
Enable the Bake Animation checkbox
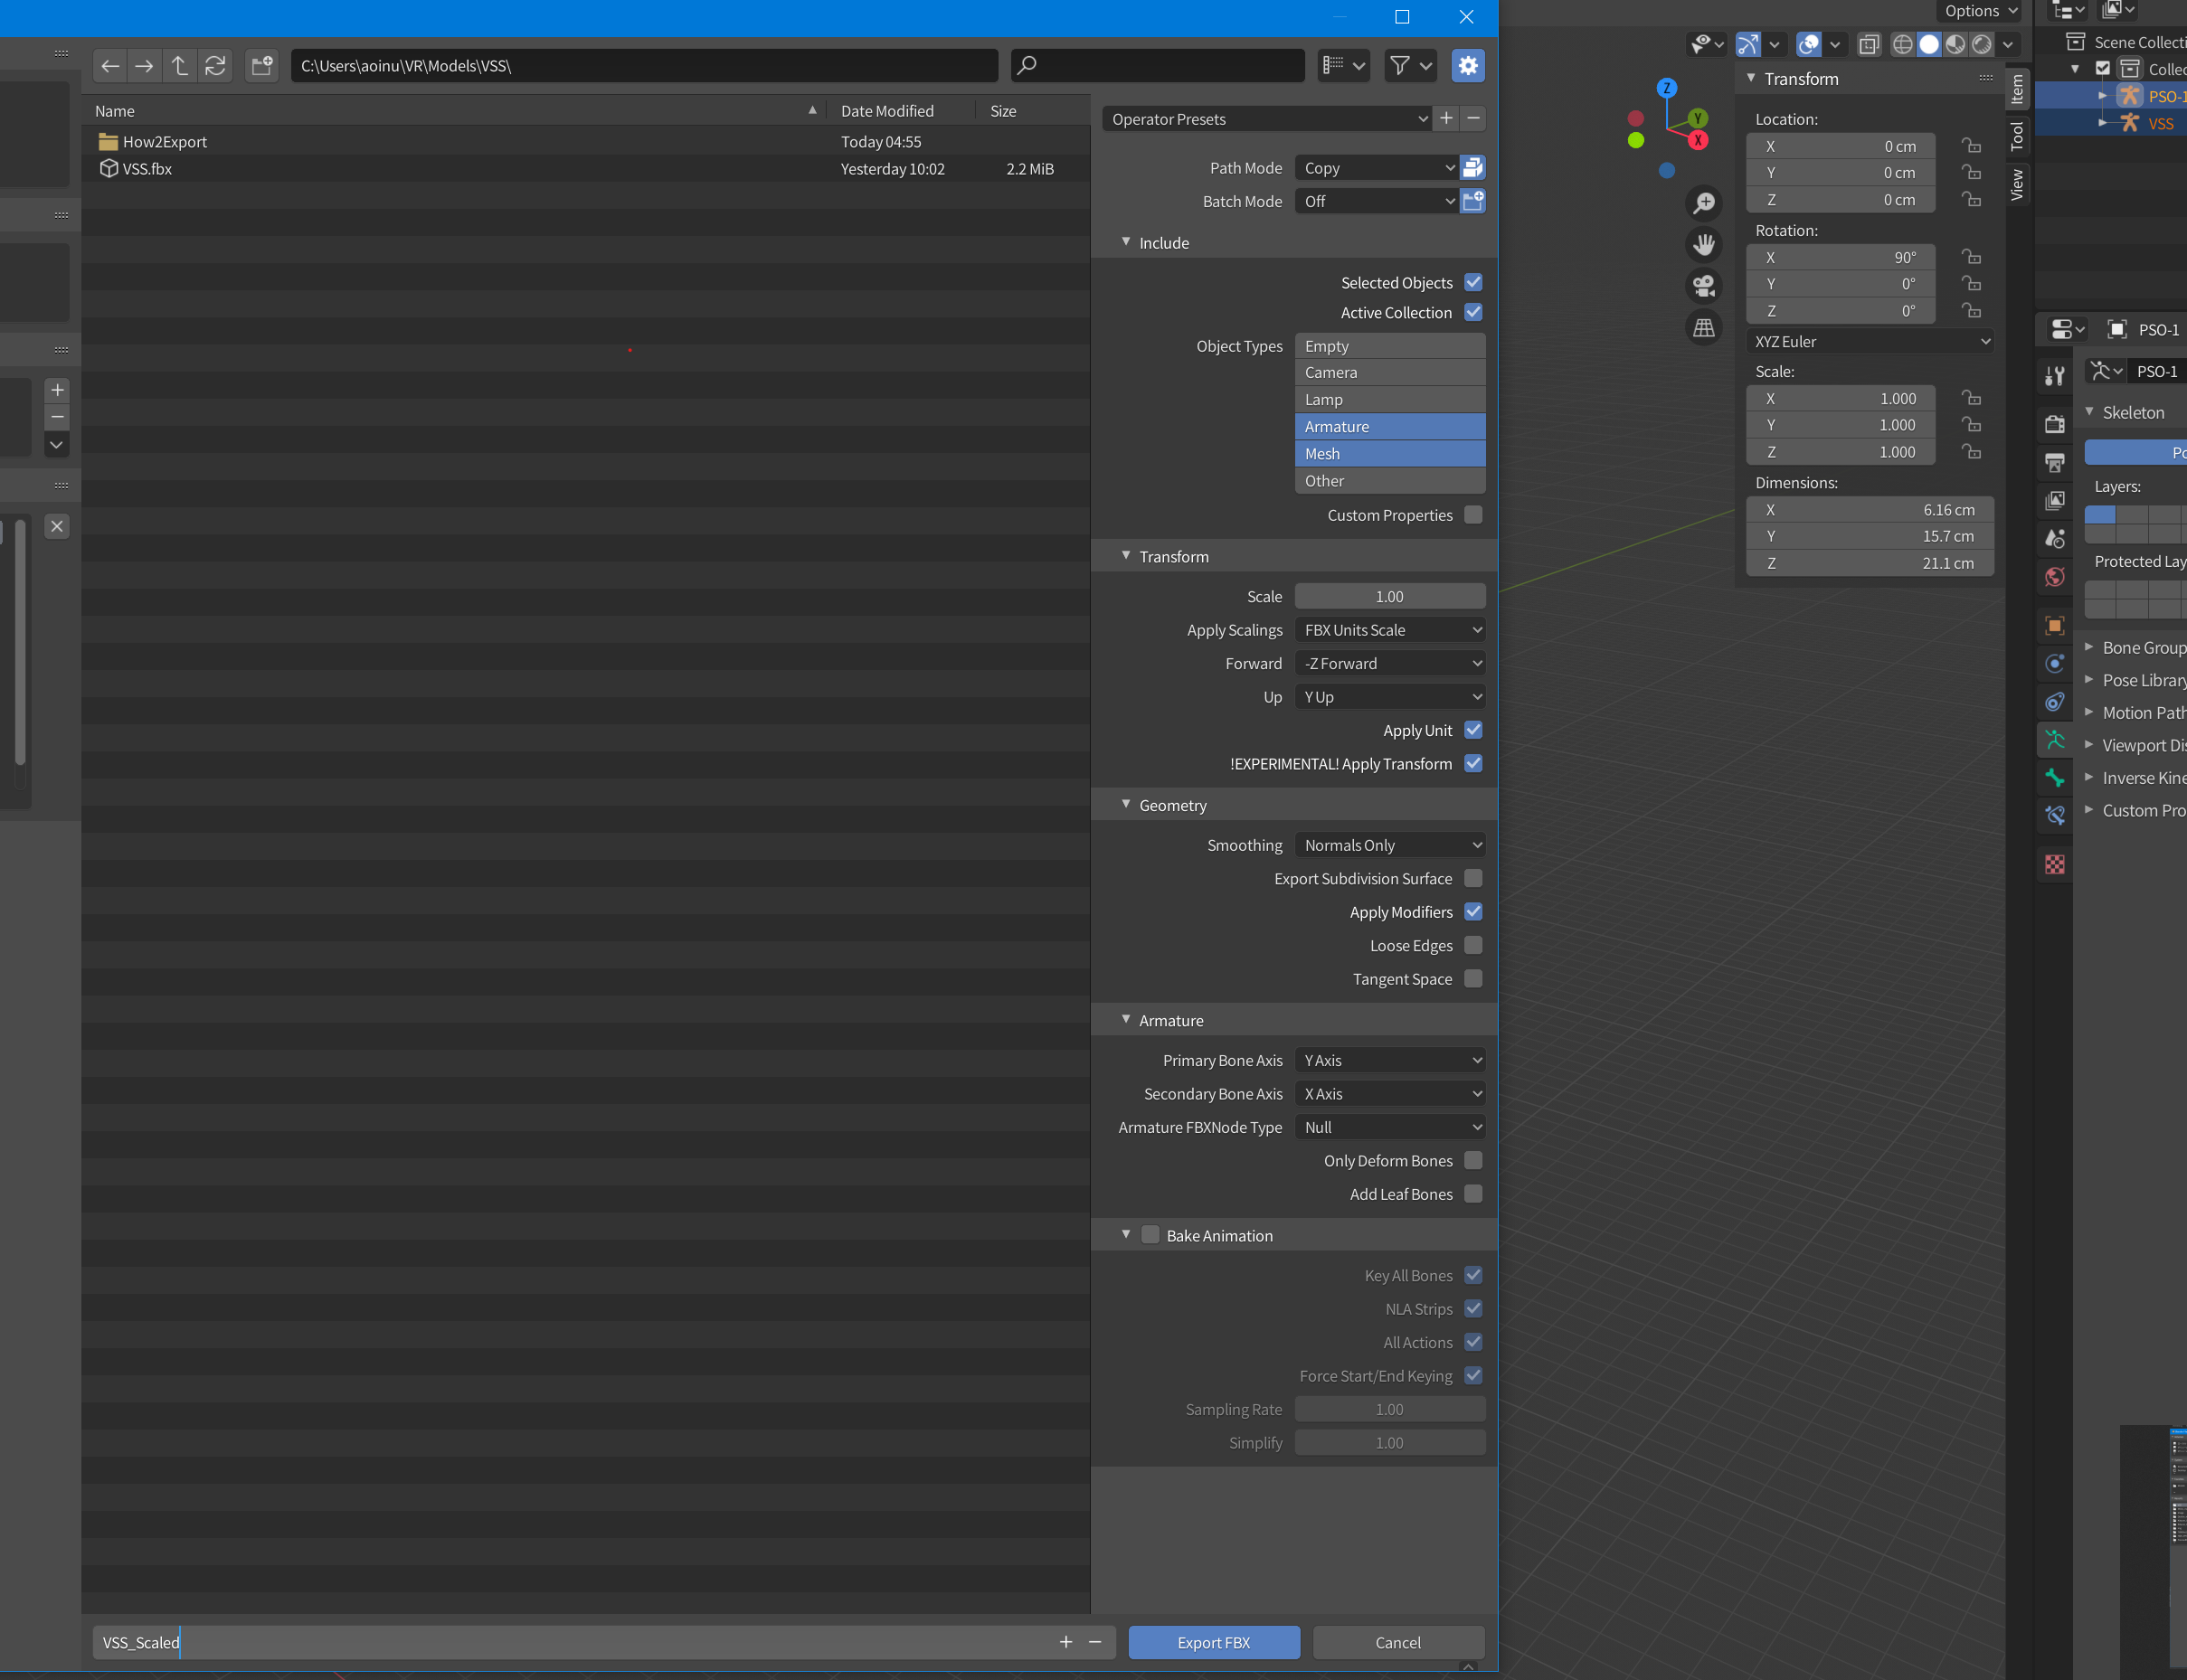click(x=1151, y=1235)
